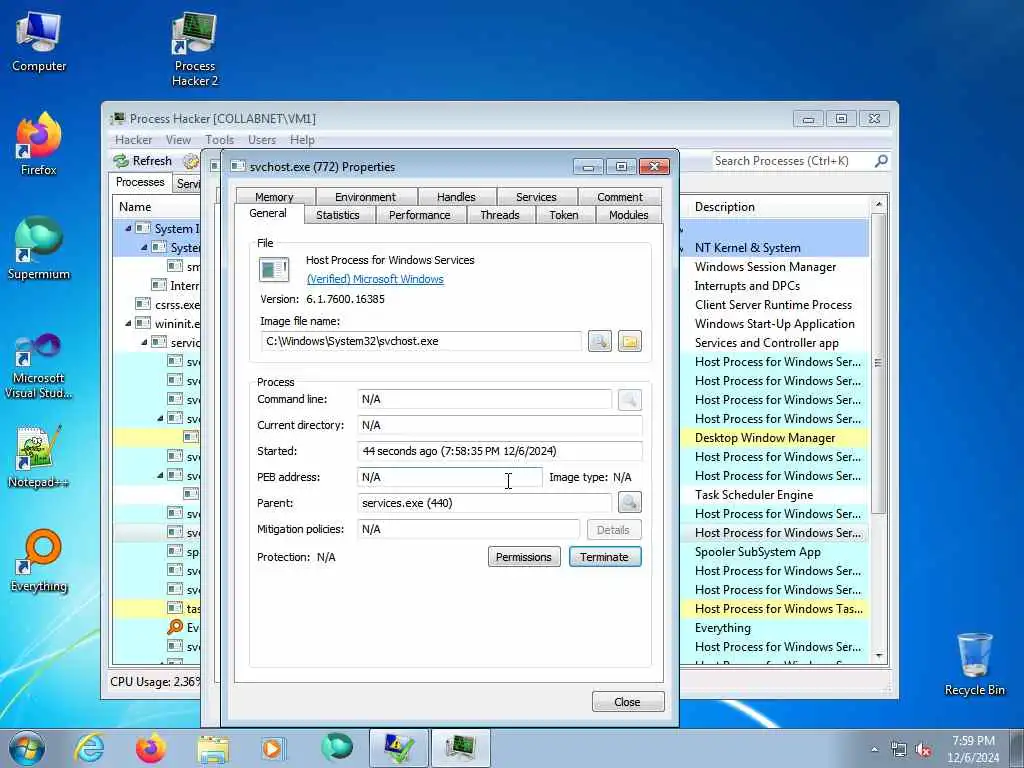Open the View menu
This screenshot has width=1024, height=768.
tap(178, 140)
